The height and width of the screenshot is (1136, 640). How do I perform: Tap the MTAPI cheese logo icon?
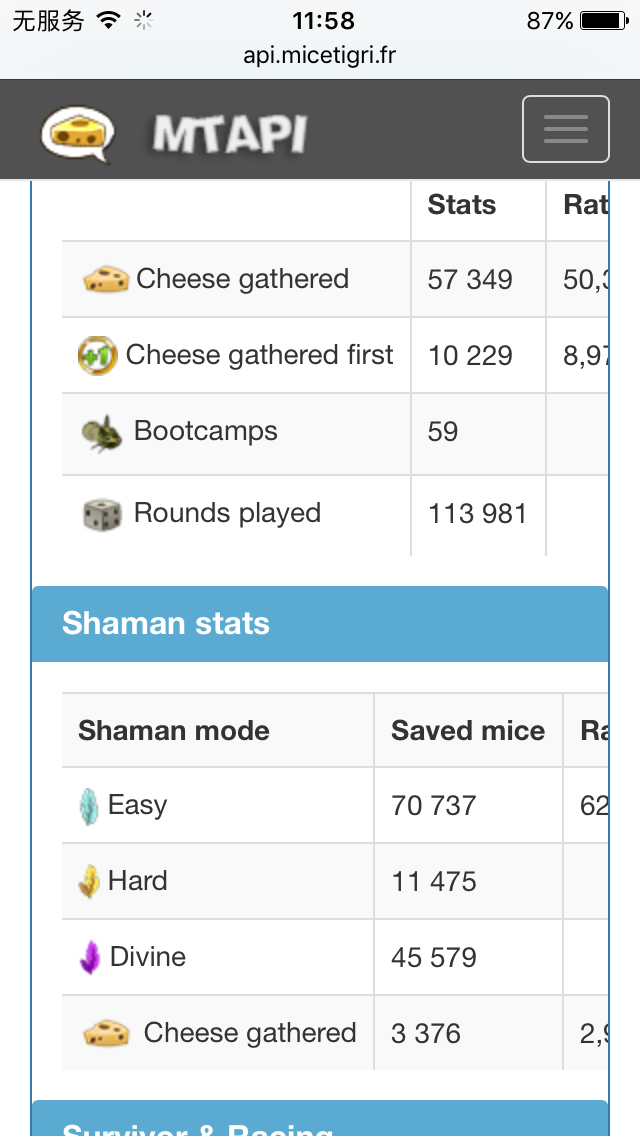(x=77, y=133)
